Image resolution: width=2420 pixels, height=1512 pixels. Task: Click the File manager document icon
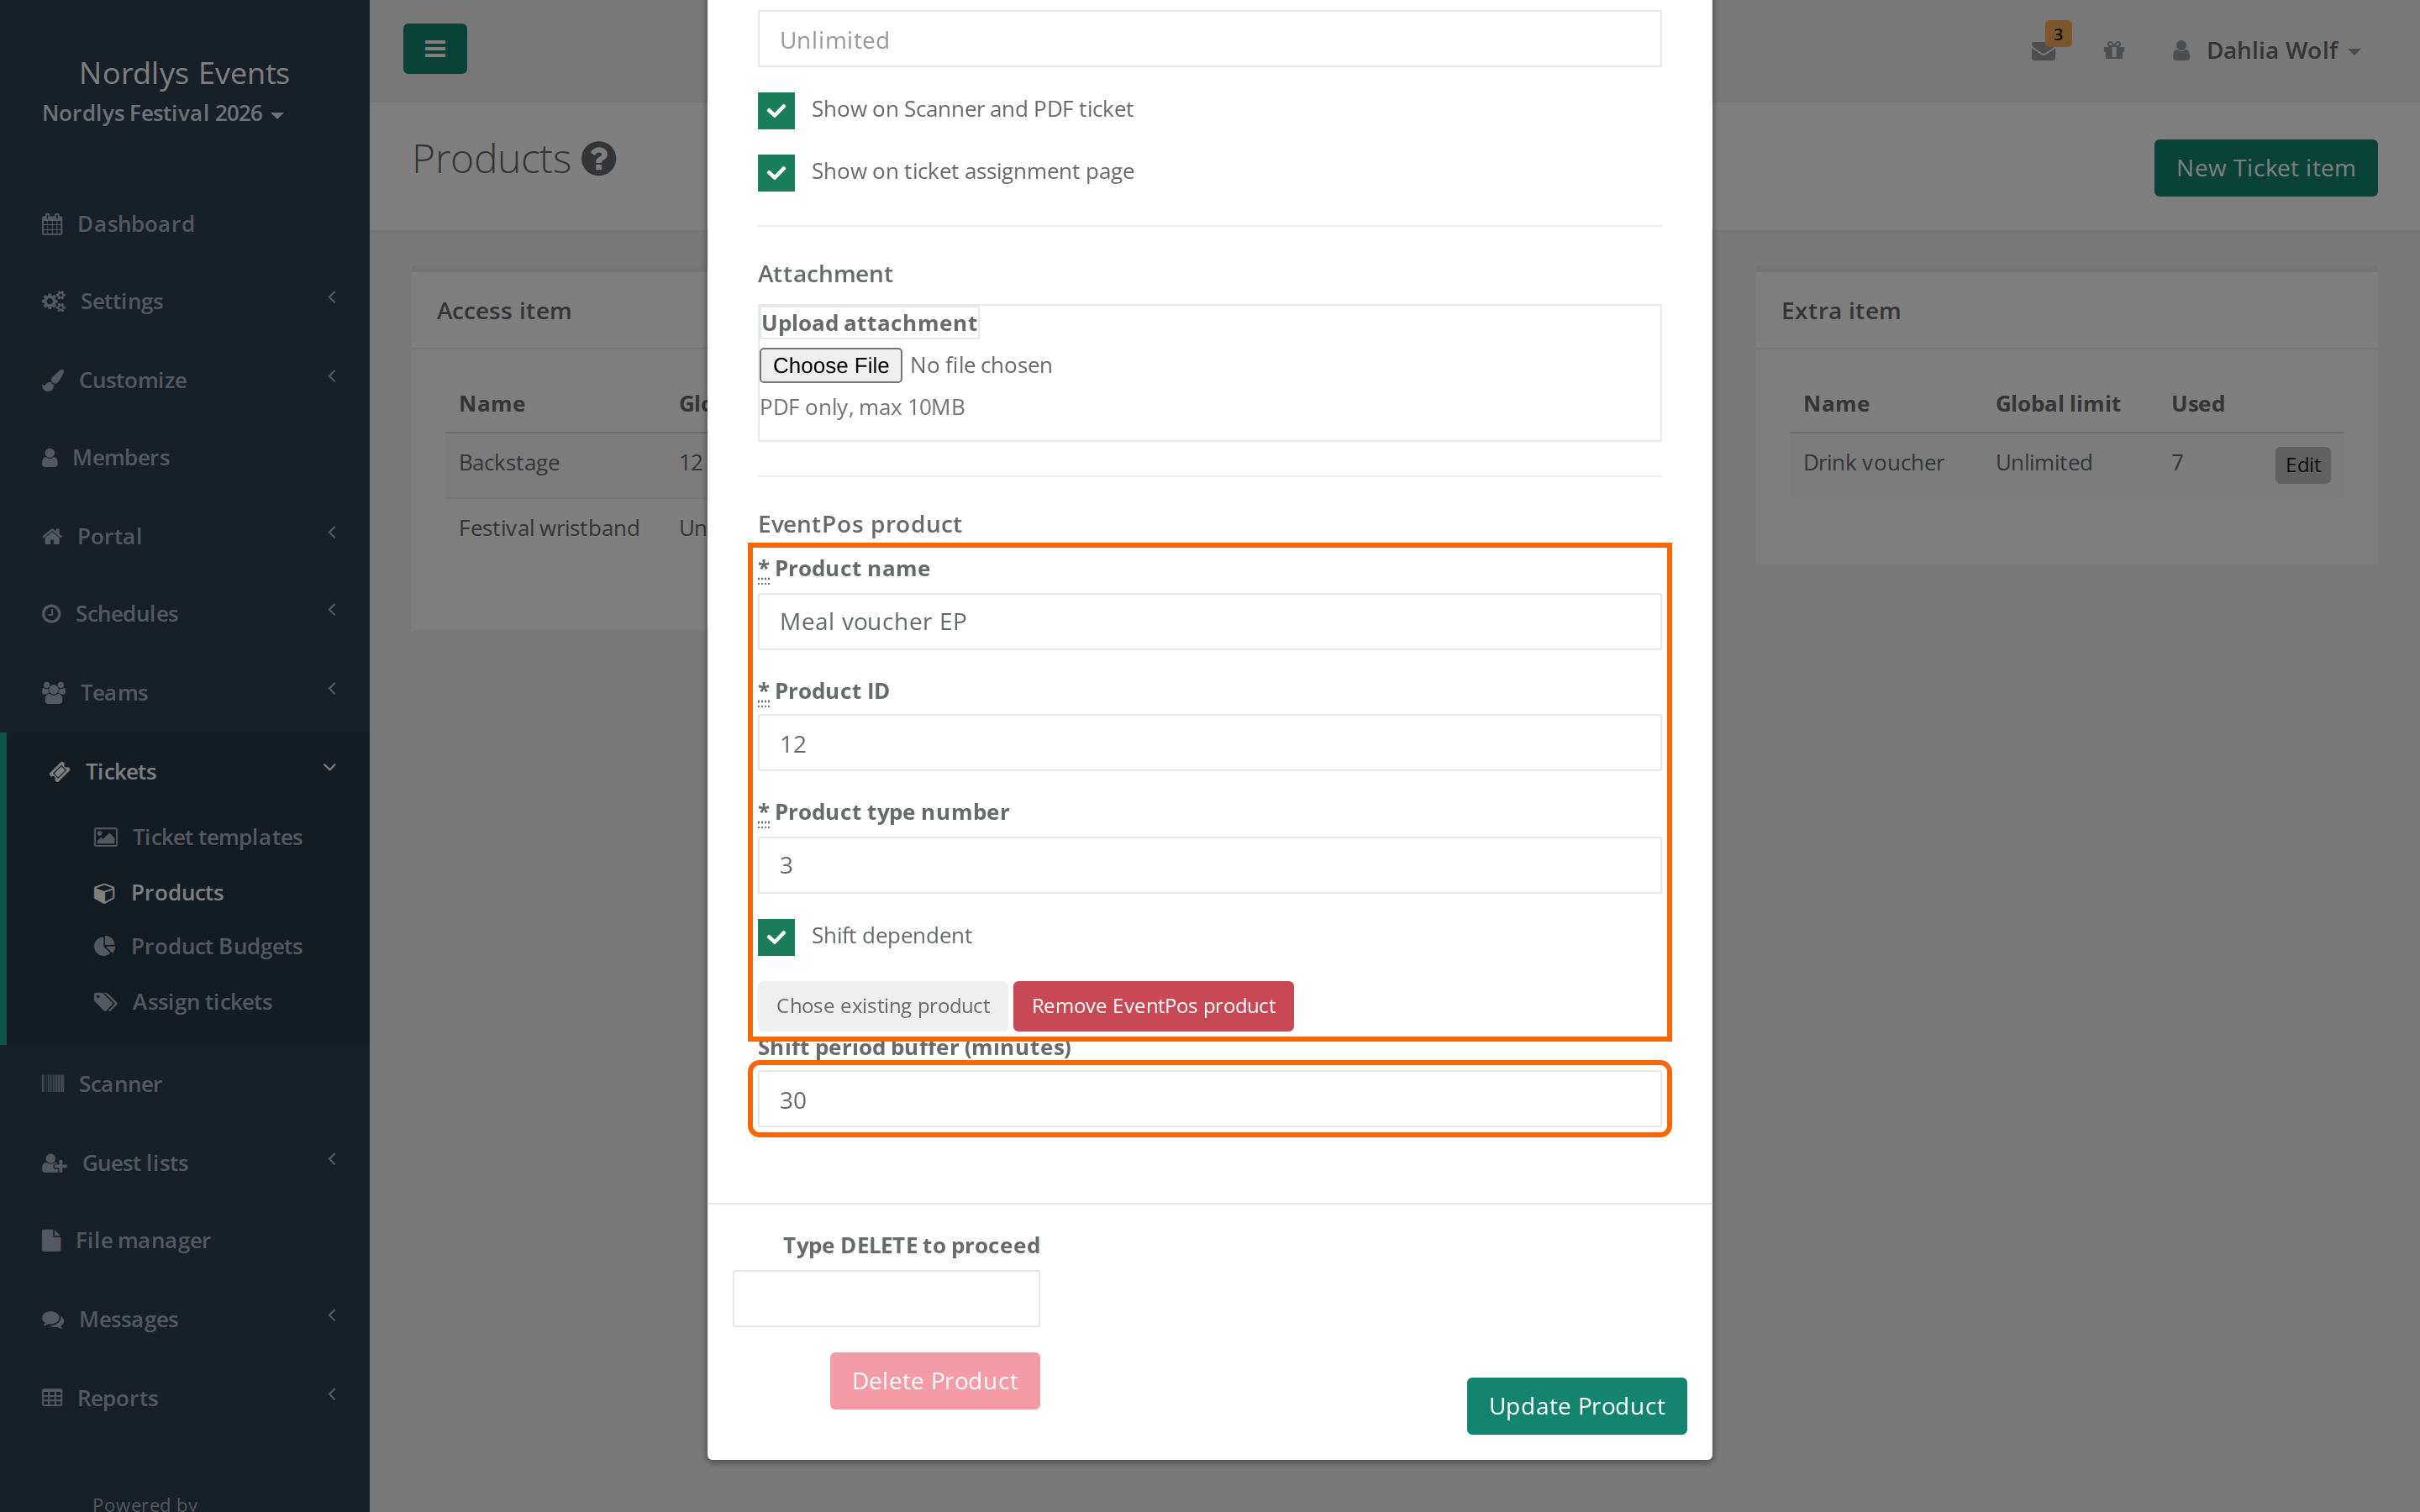51,1240
